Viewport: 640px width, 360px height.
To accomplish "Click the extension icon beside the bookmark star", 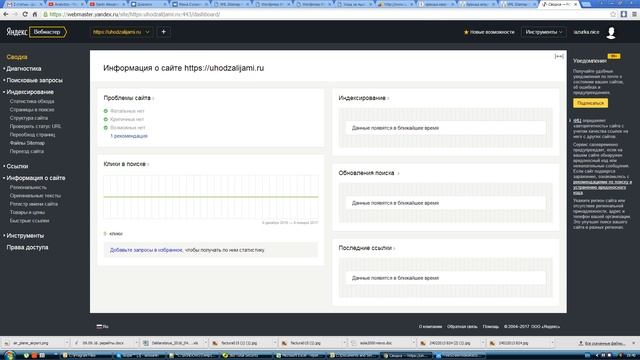I will click(x=624, y=14).
